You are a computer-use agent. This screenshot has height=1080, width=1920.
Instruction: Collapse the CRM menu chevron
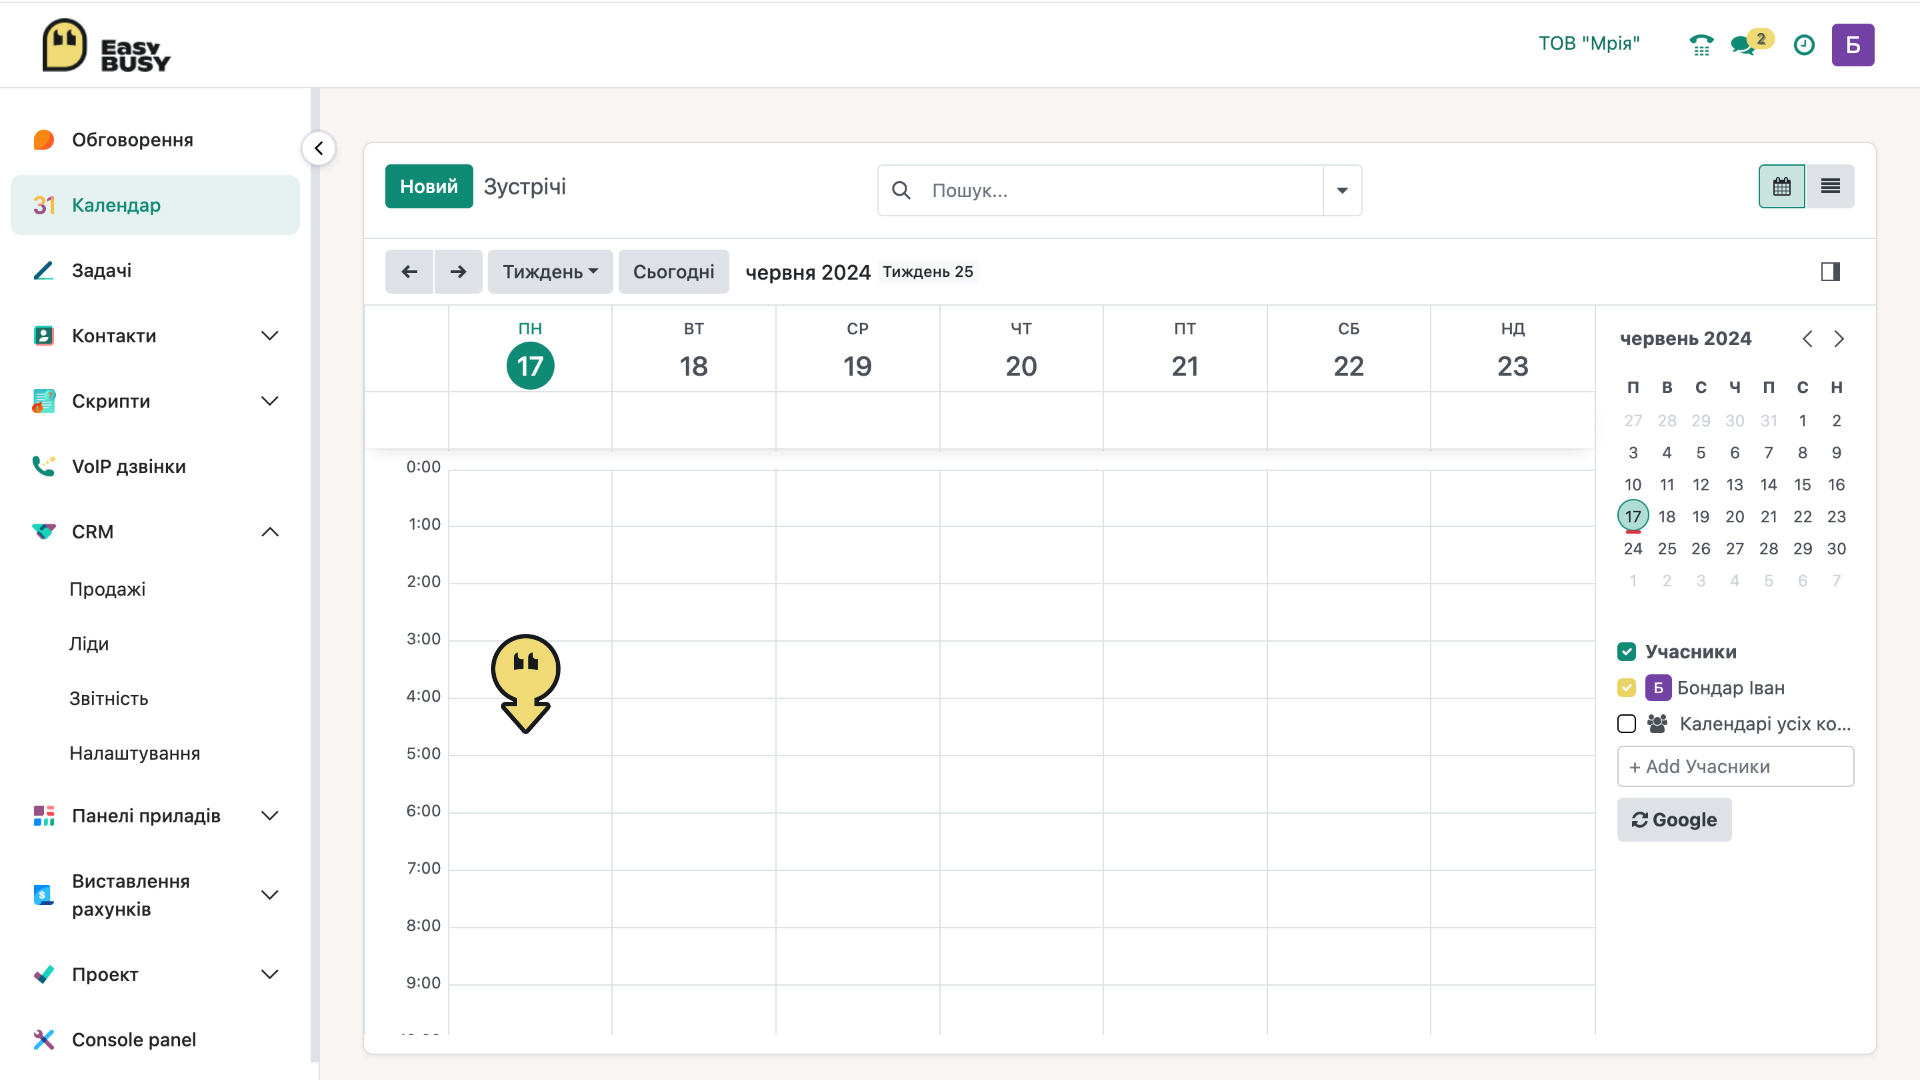[270, 532]
